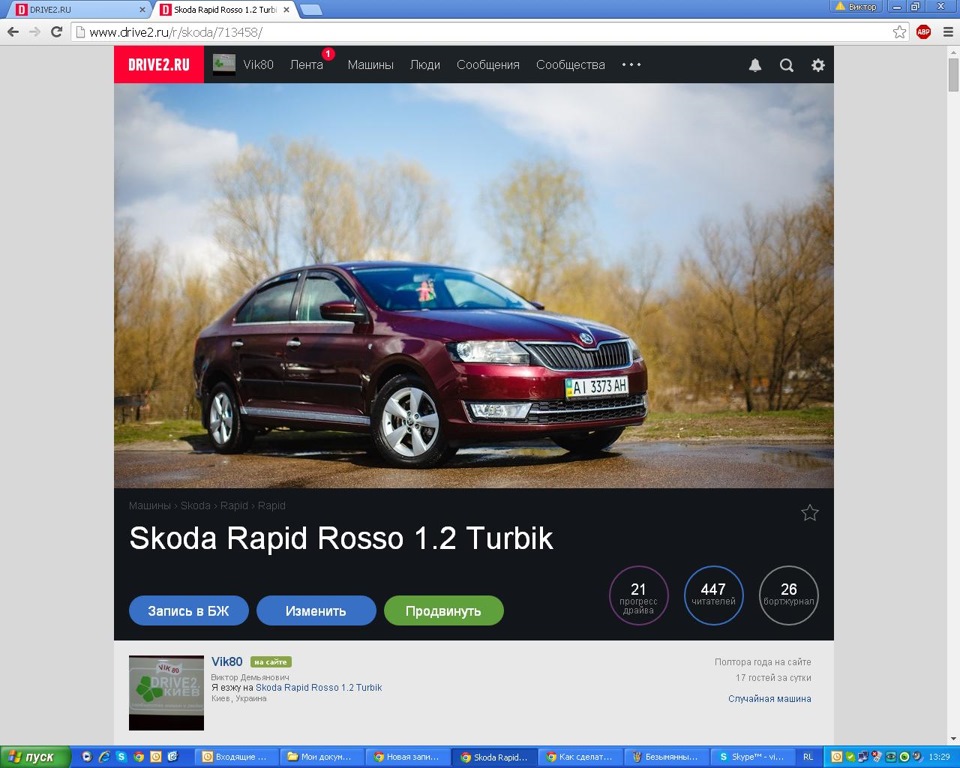
Task: Open the Vik80 profile link
Action: click(227, 661)
